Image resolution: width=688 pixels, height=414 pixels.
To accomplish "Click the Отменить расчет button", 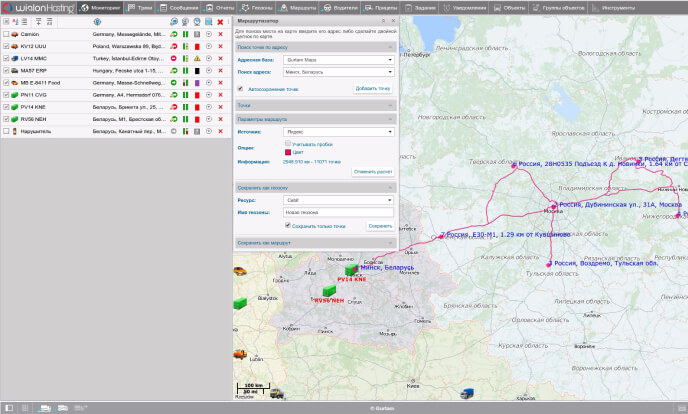I will [x=373, y=171].
